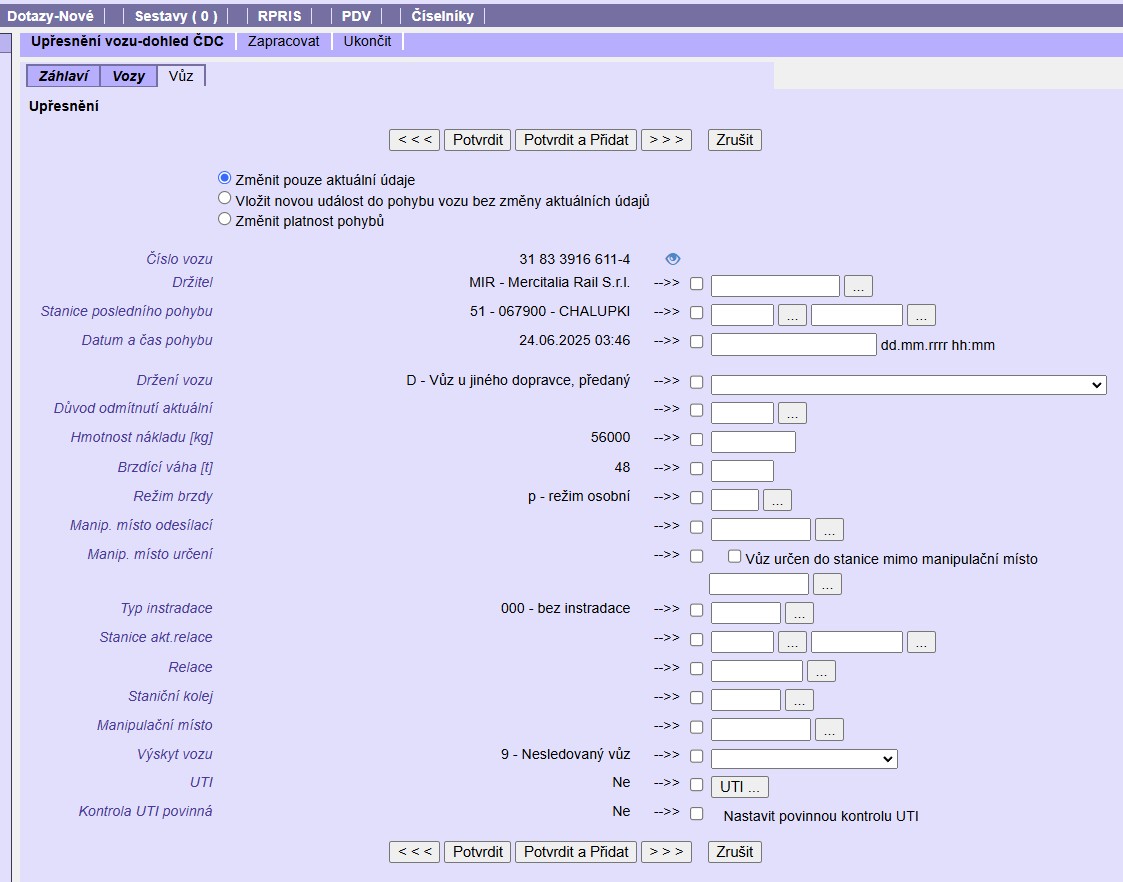Check 'Vůz určen do stanice mimo manipulační místo'
The image size is (1123, 882).
735,557
